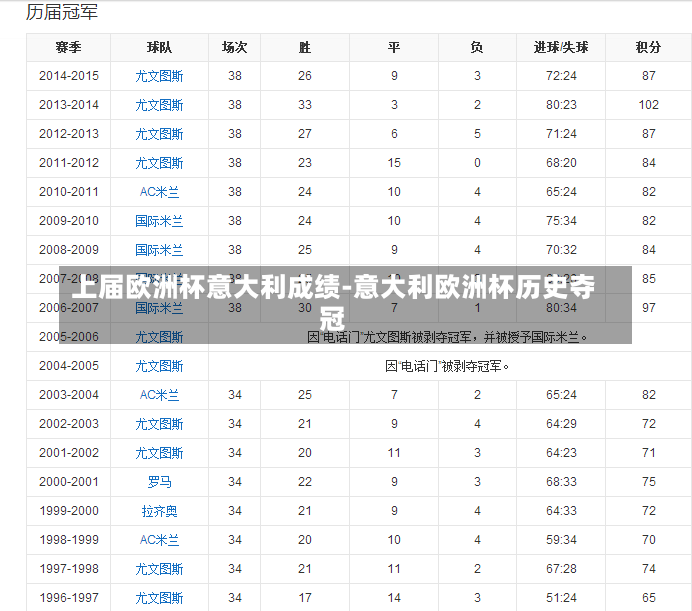Select the 2010-2011 season cell
Screen dimensions: 692x611
coord(68,192)
